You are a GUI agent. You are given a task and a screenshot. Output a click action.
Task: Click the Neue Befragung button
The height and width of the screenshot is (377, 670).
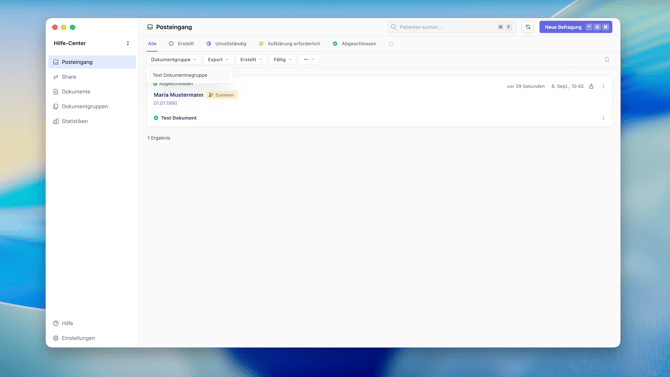click(576, 27)
